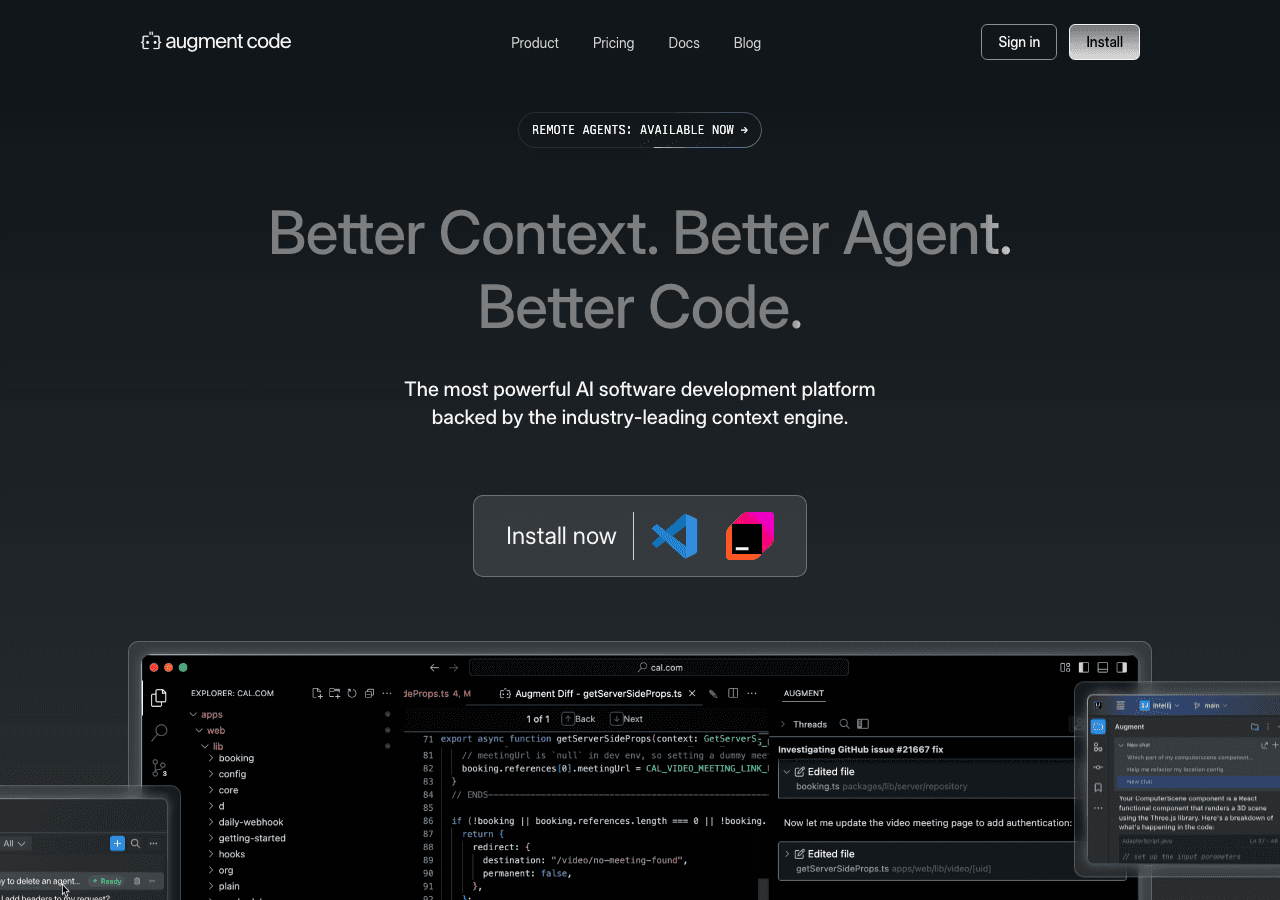Open the Pricing menu item
1280x900 pixels.
[x=613, y=43]
